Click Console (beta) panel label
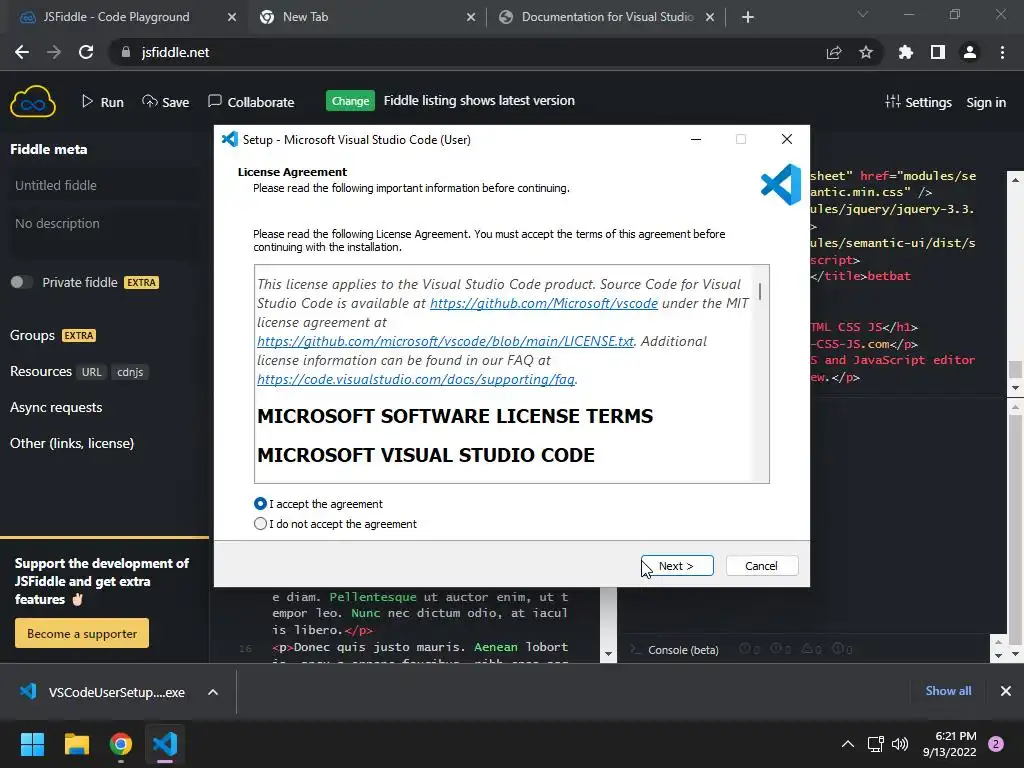The width and height of the screenshot is (1024, 768). click(683, 650)
